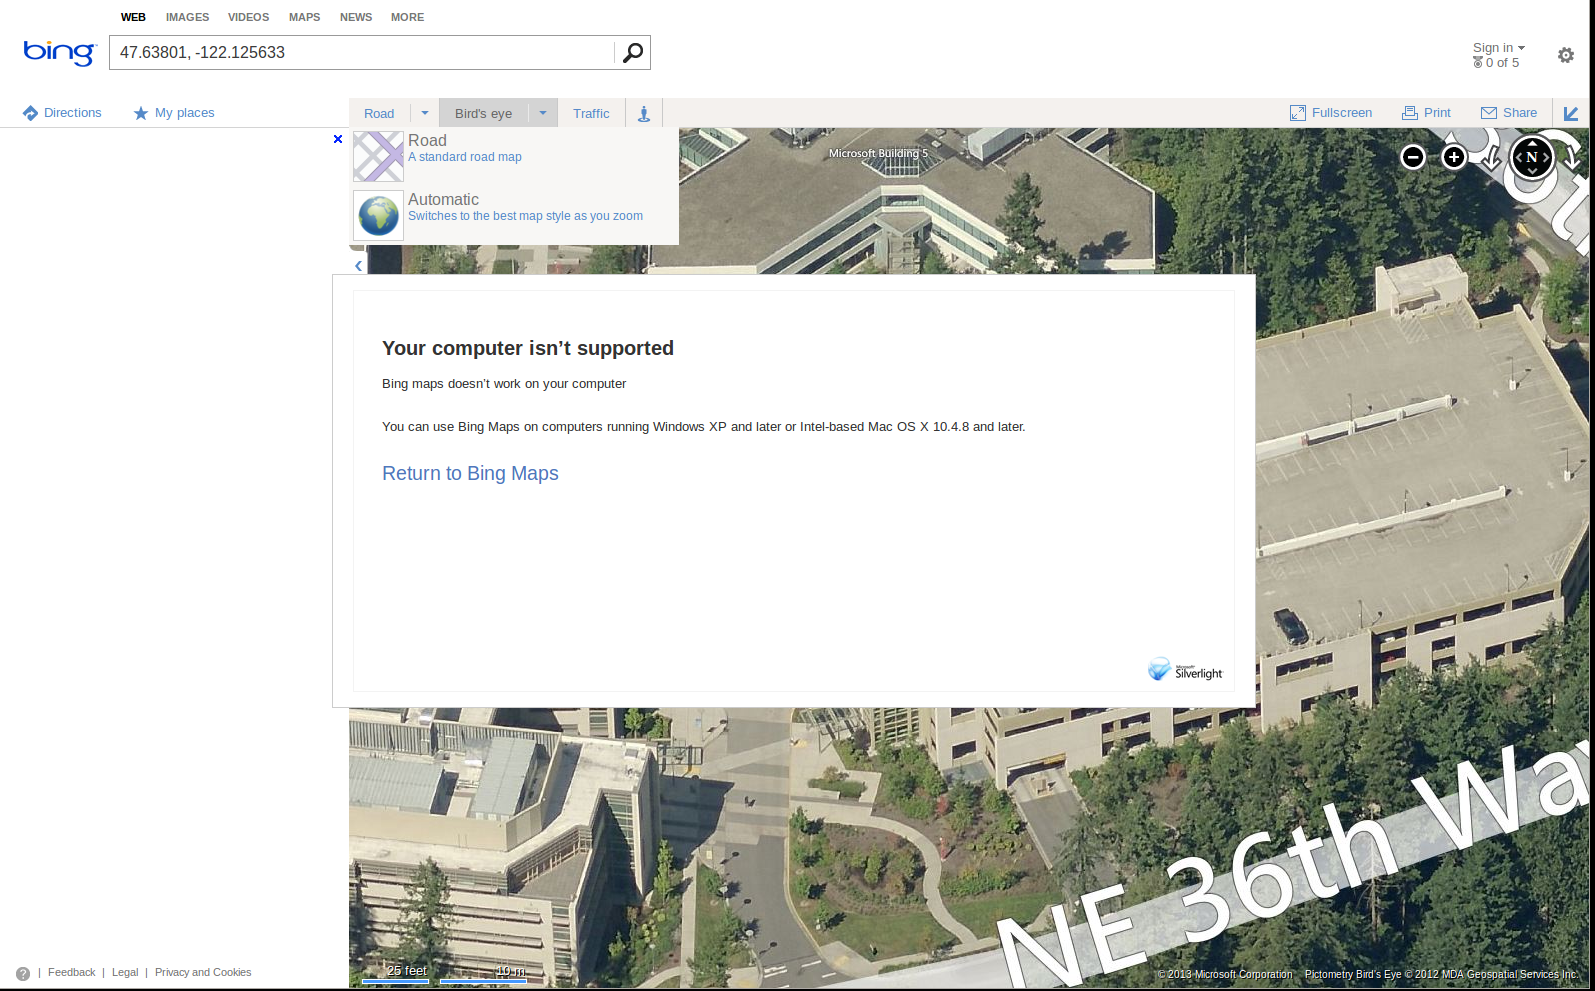1595x991 pixels.
Task: Click Return to Bing Maps link
Action: click(x=470, y=473)
